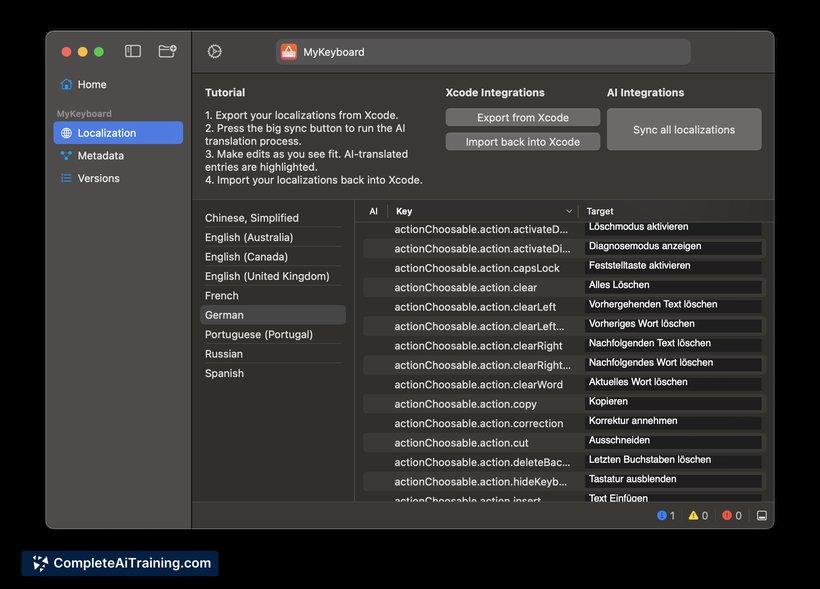Toggle the bottom panel icon in status bar
The height and width of the screenshot is (589, 820).
click(x=762, y=516)
